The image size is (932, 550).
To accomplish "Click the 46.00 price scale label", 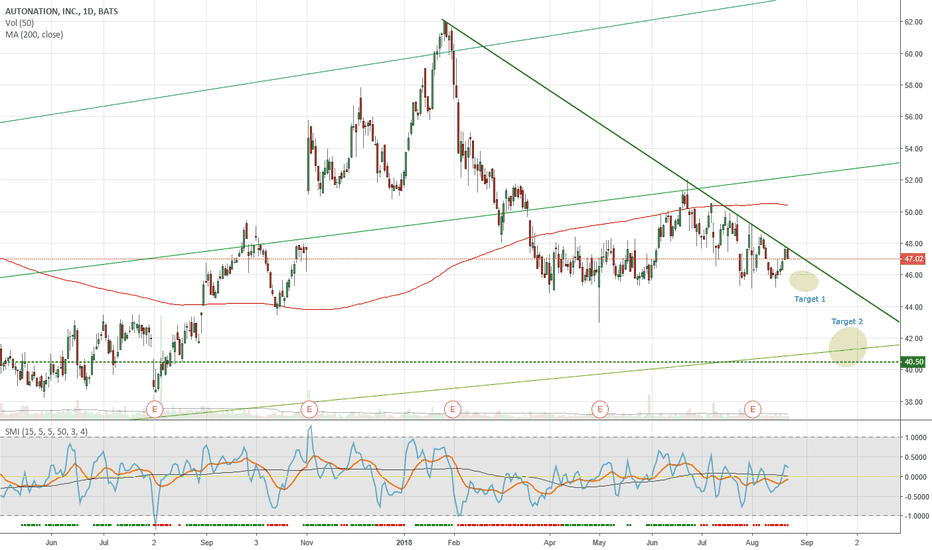I will [x=914, y=275].
